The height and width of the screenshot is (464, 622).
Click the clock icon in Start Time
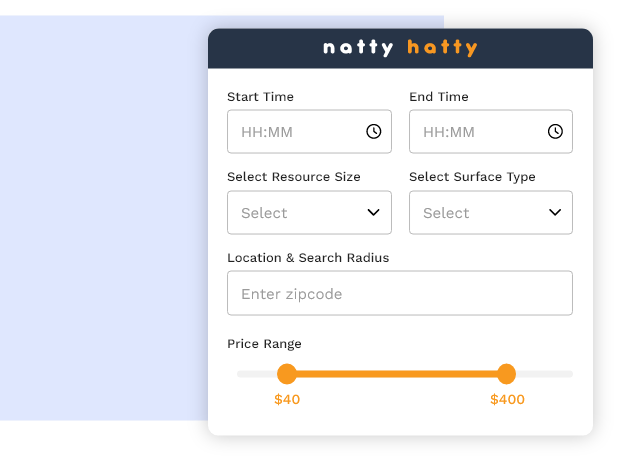click(x=373, y=131)
